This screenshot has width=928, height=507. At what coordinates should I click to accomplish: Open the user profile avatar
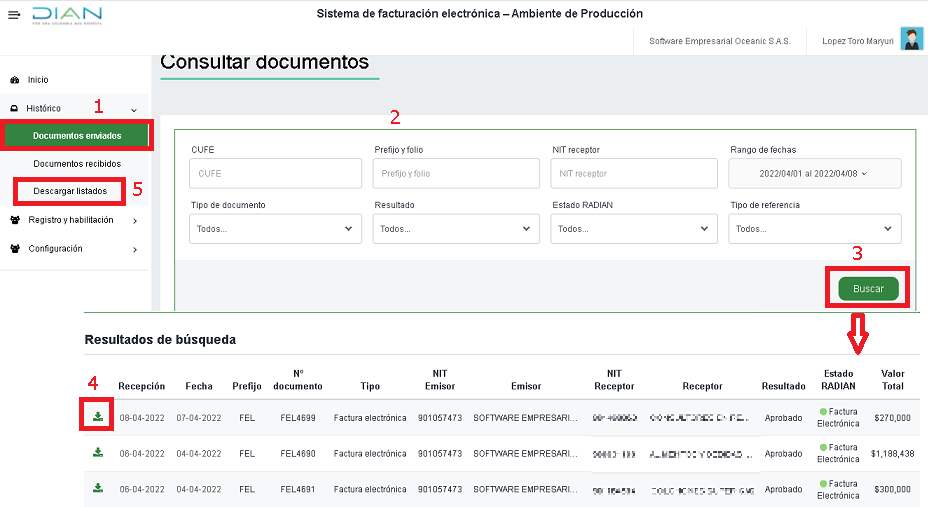[x=911, y=40]
